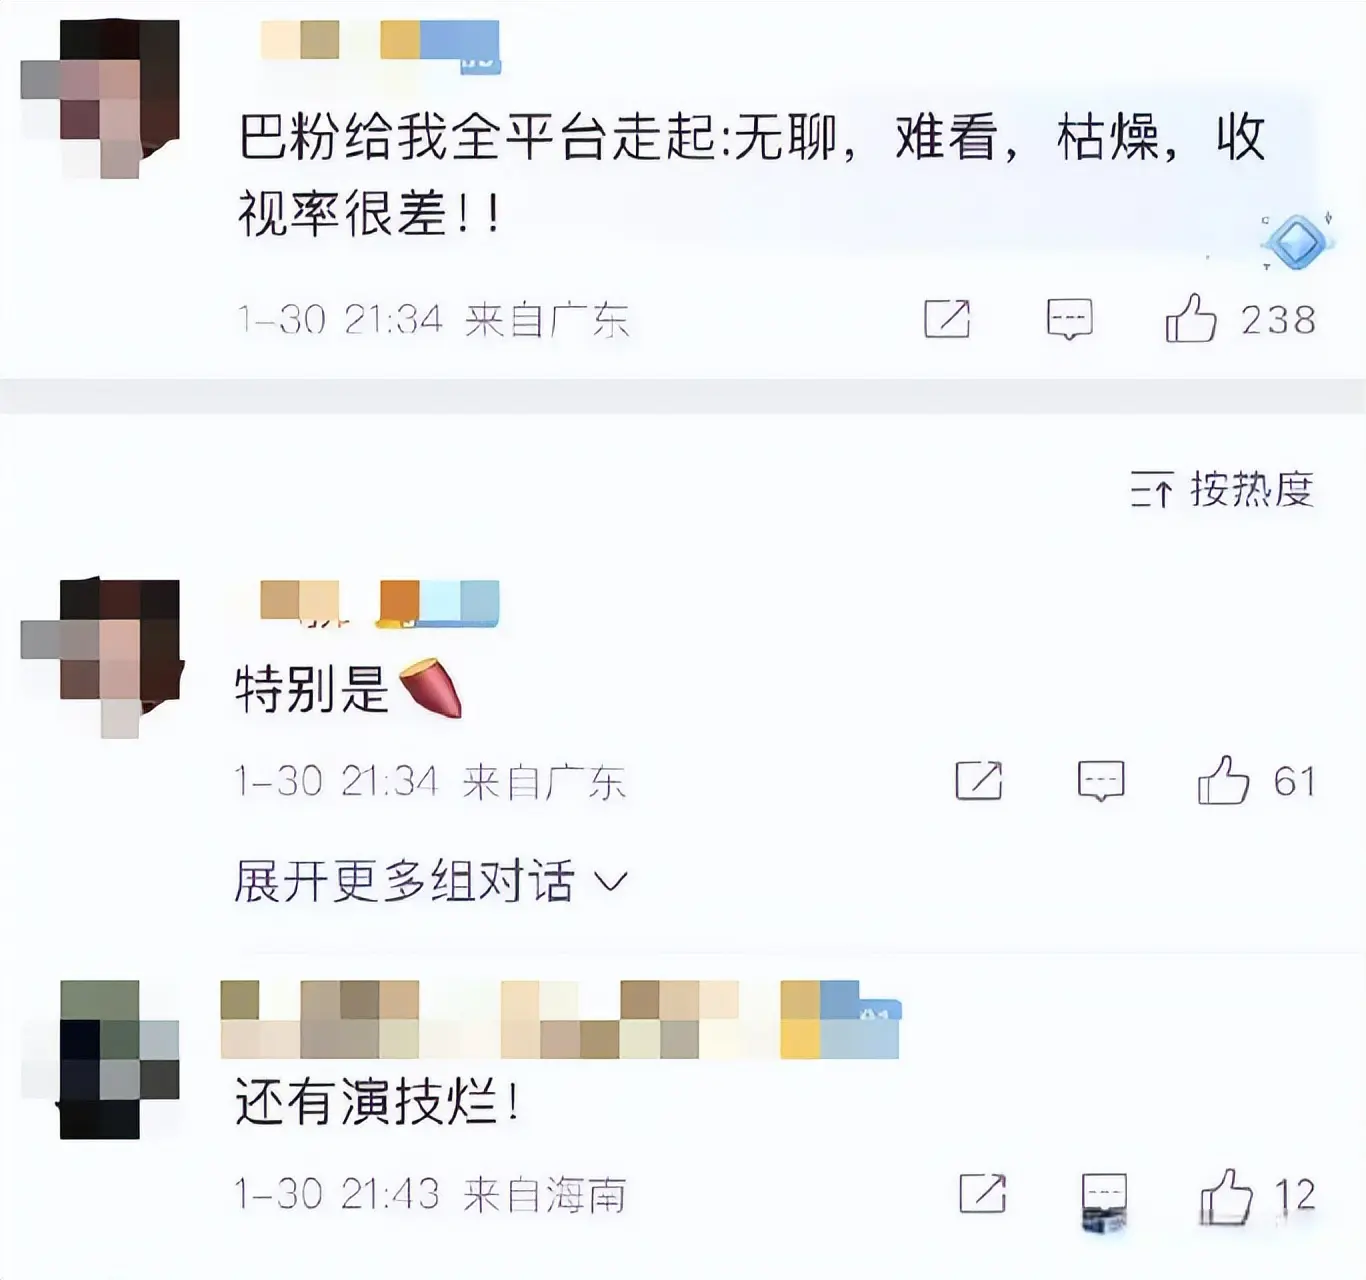Like the 还有演技烂 comment
The width and height of the screenshot is (1366, 1280).
tap(1226, 1195)
